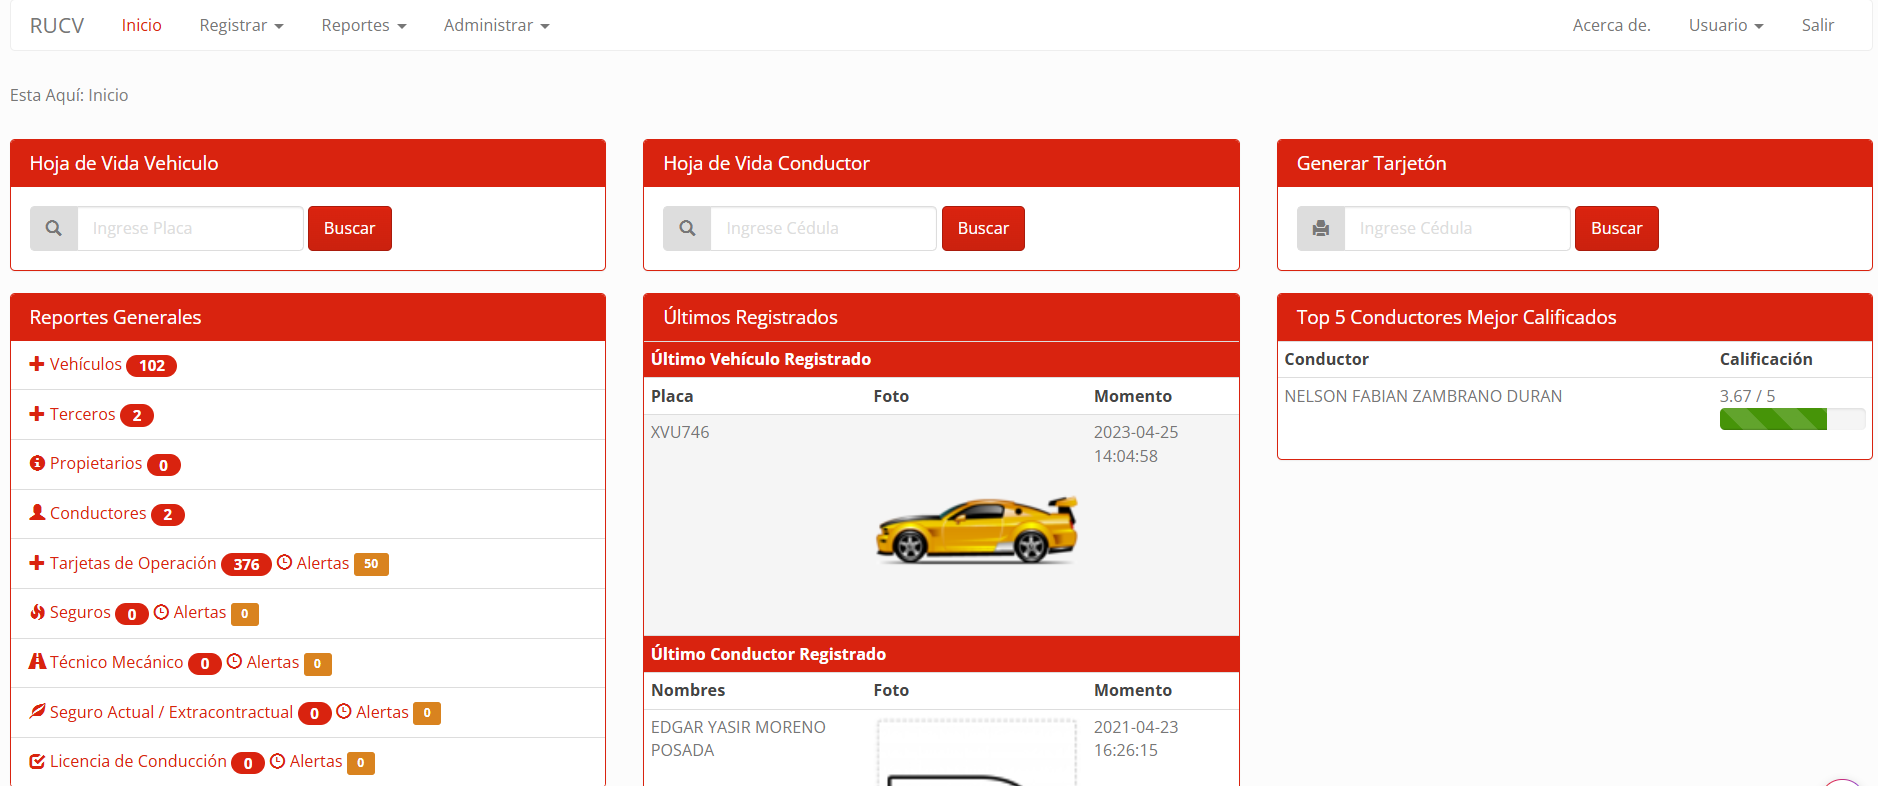Image resolution: width=1878 pixels, height=786 pixels.
Task: Open Alertas in Seguros row
Action: [200, 612]
